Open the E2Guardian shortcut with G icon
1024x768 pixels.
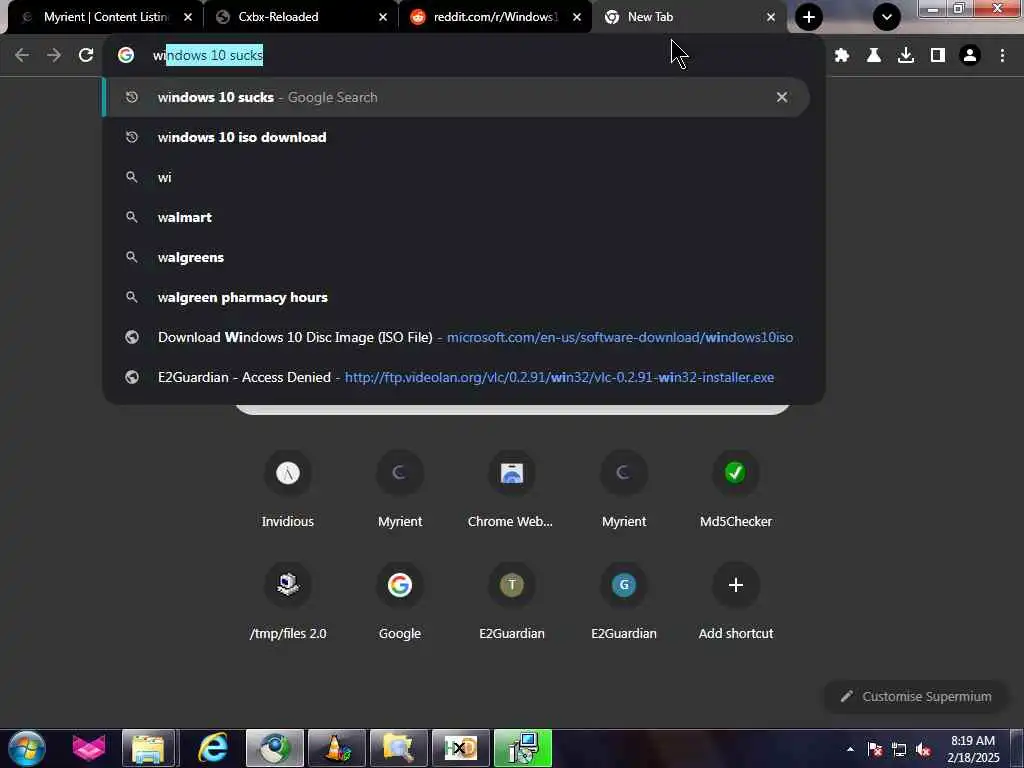coord(624,601)
